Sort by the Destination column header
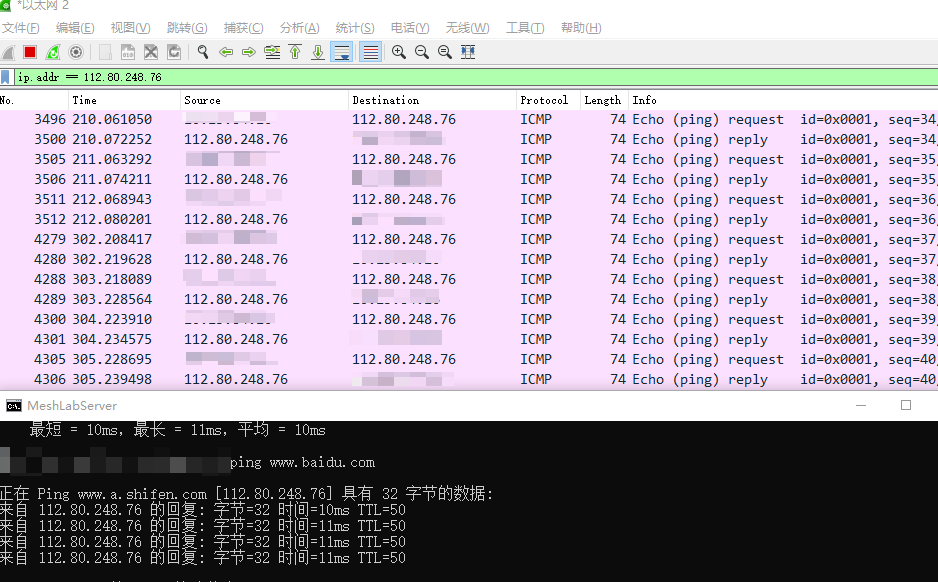Viewport: 938px width, 582px height. (433, 100)
